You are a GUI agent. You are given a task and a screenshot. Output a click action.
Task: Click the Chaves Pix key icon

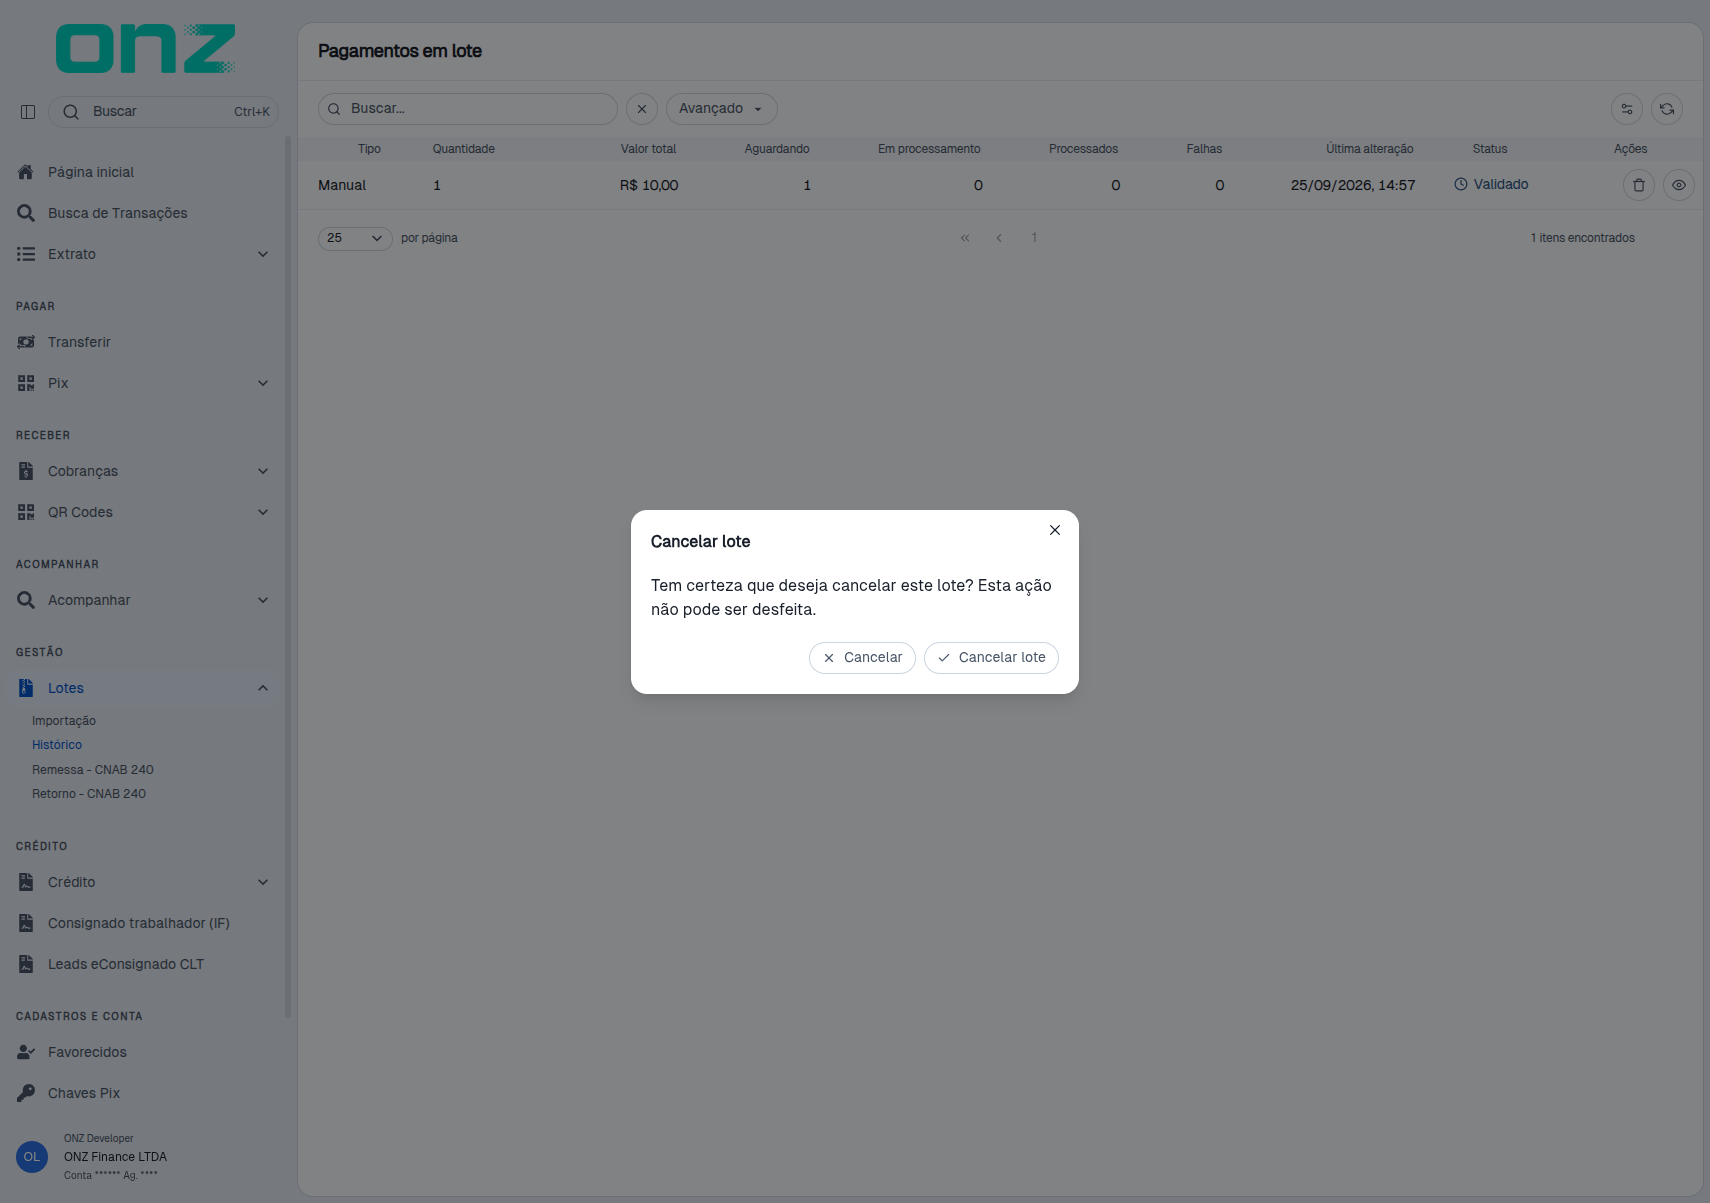[26, 1093]
